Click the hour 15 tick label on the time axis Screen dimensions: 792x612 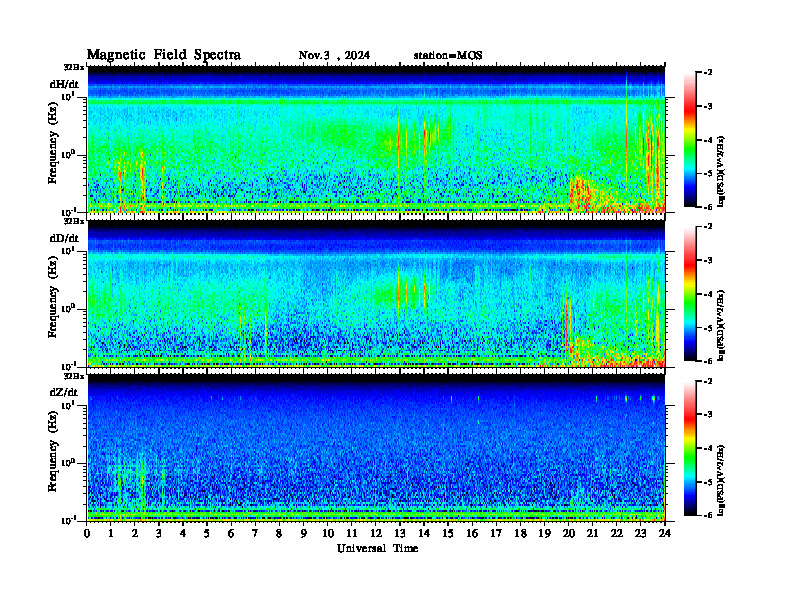[448, 533]
